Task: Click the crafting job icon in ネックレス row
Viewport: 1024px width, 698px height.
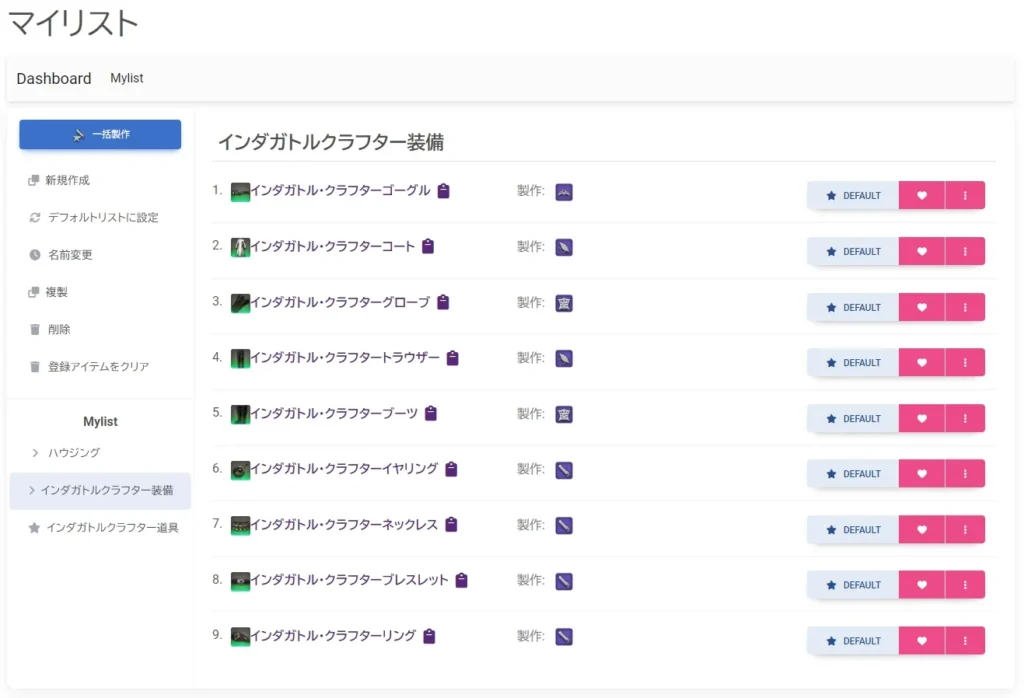Action: 564,526
